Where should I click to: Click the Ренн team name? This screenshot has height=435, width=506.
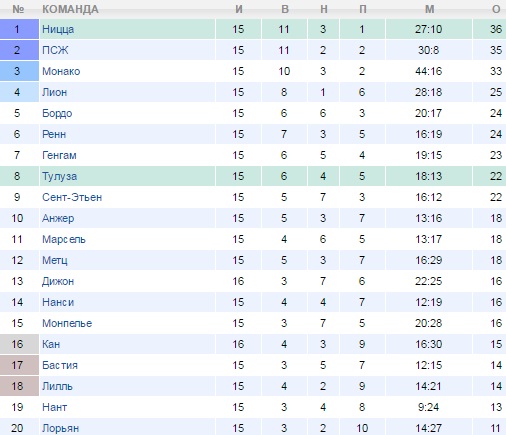click(54, 134)
